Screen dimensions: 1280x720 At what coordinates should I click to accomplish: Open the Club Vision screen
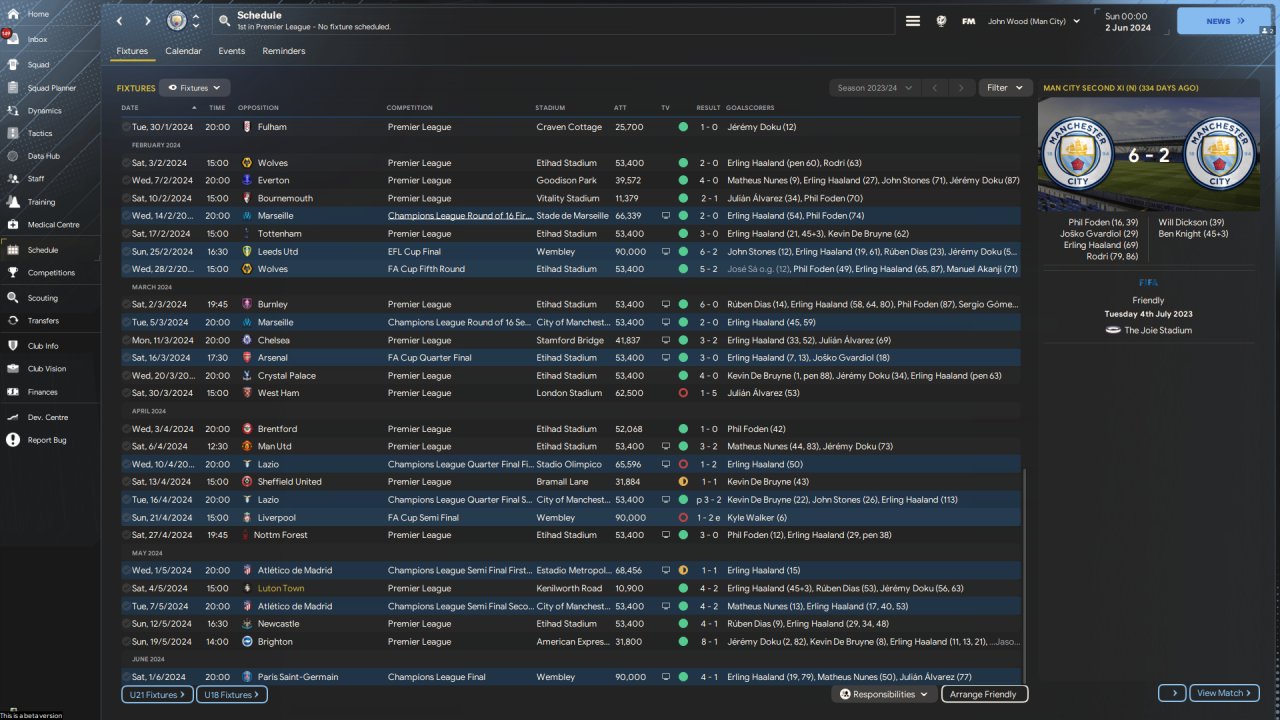tap(47, 369)
